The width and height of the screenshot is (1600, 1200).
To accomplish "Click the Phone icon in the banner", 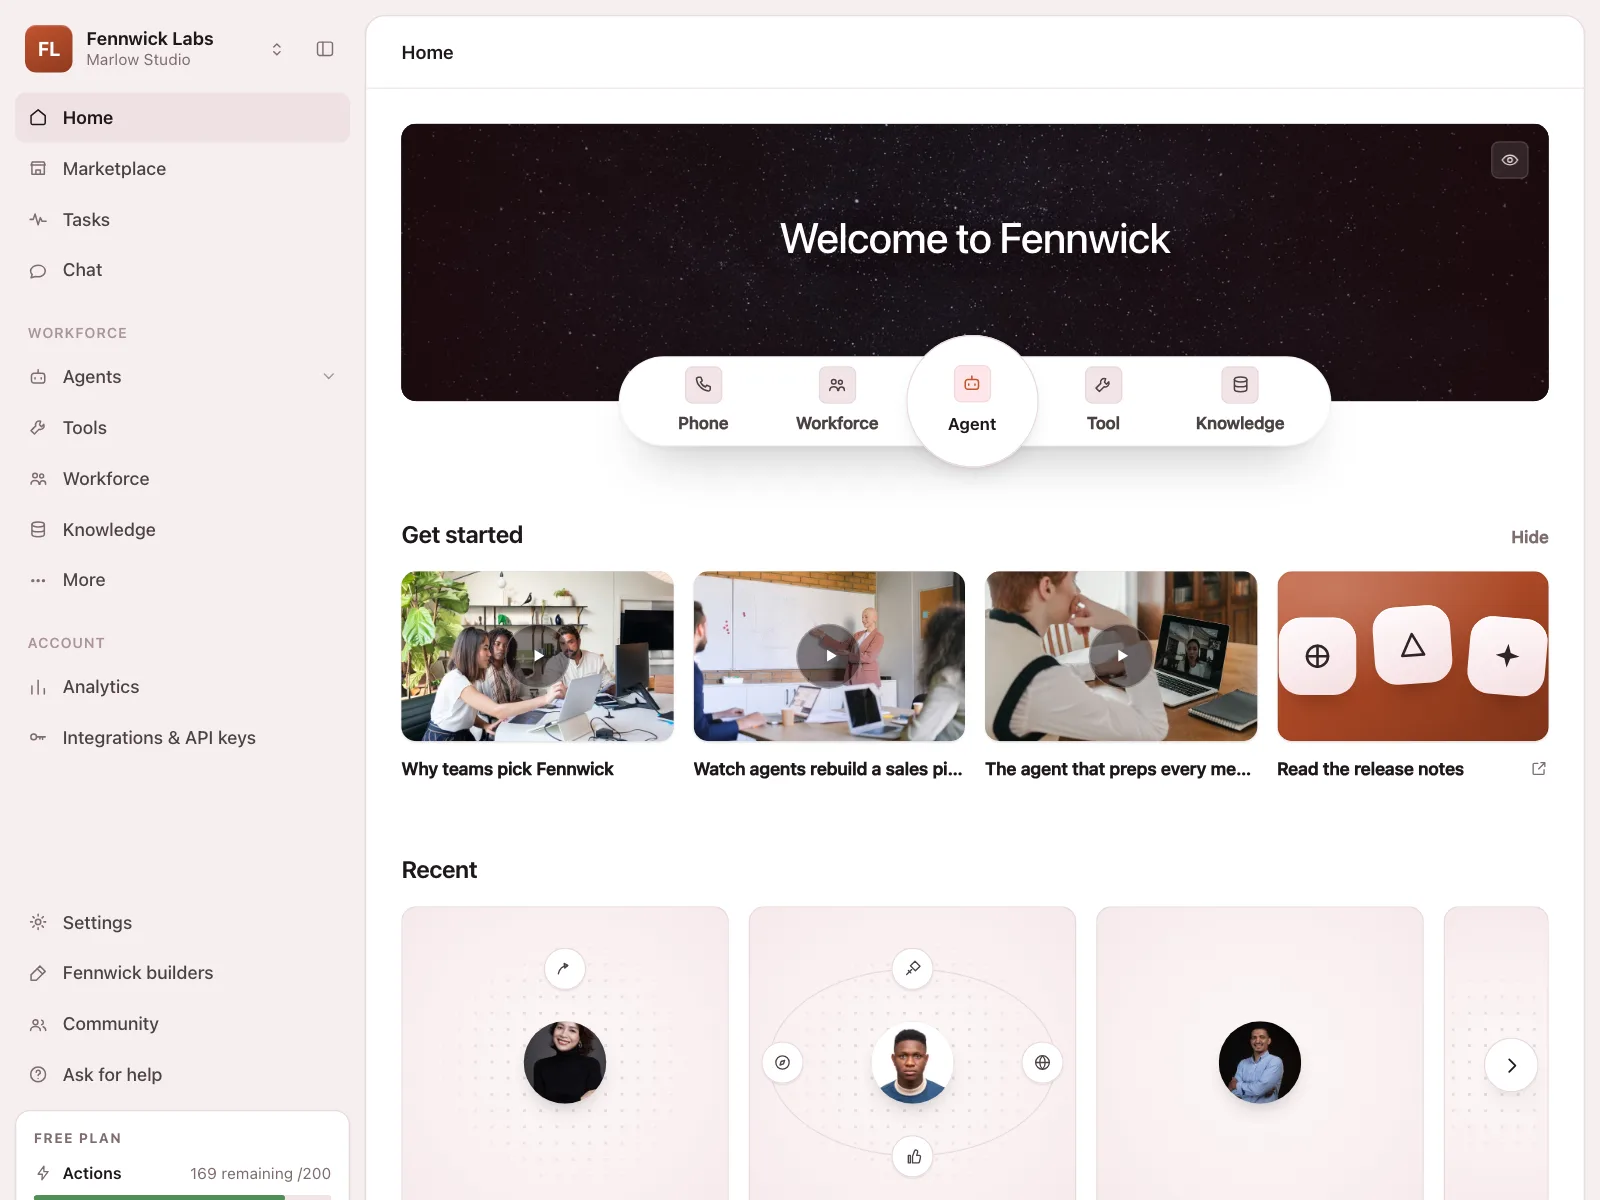I will click(x=703, y=385).
